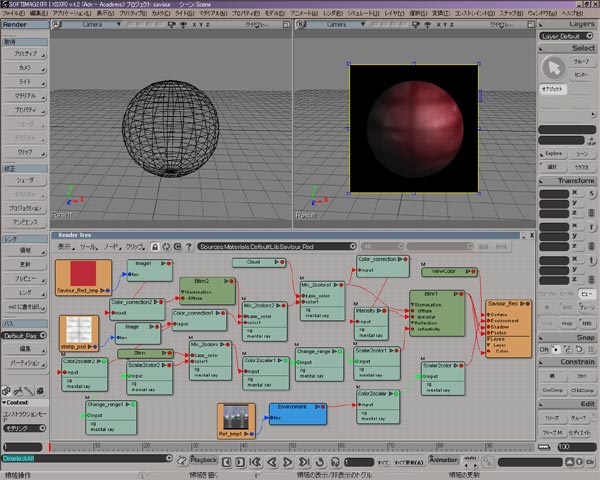Viewport: 600px width, 480px height.
Task: Click the Translate t transform icon
Action: [592, 261]
